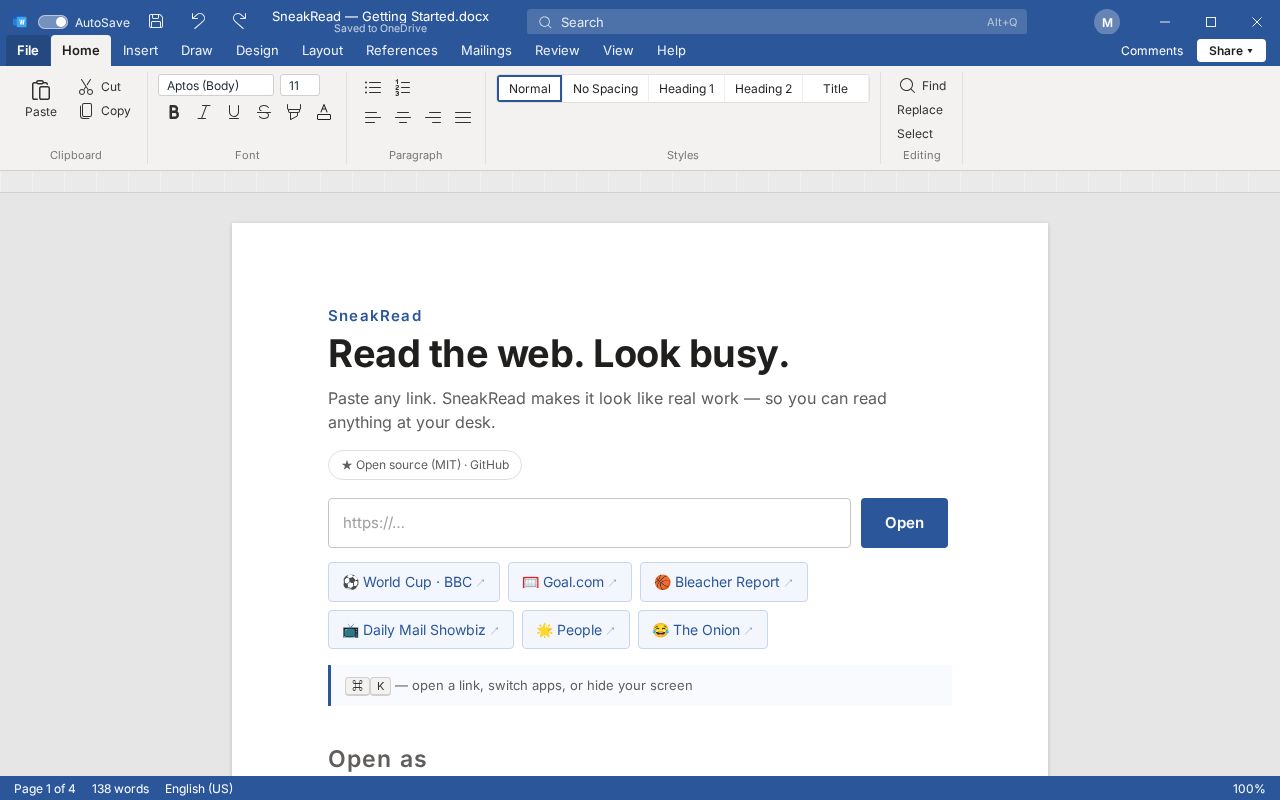The height and width of the screenshot is (800, 1280).
Task: Center align the paragraph
Action: (403, 118)
